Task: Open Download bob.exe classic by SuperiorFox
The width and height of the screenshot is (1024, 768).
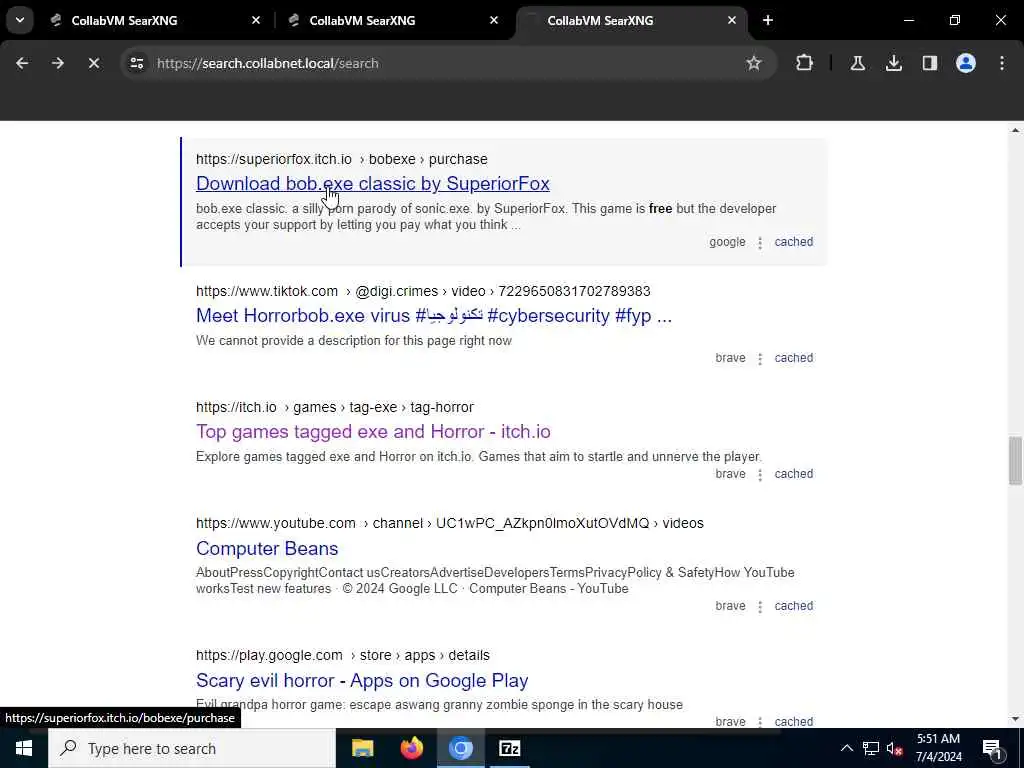Action: click(x=372, y=184)
